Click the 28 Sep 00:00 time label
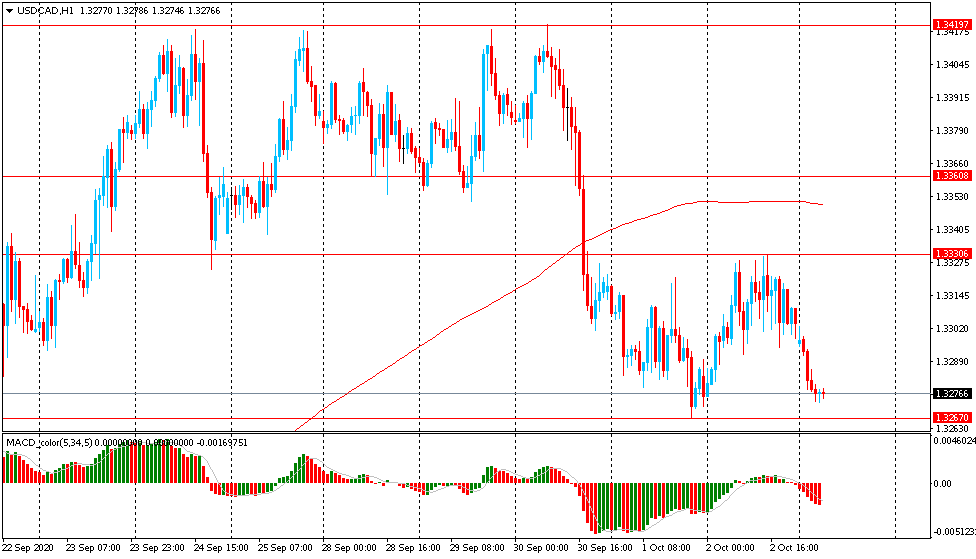Image resolution: width=976 pixels, height=559 pixels. pos(349,548)
